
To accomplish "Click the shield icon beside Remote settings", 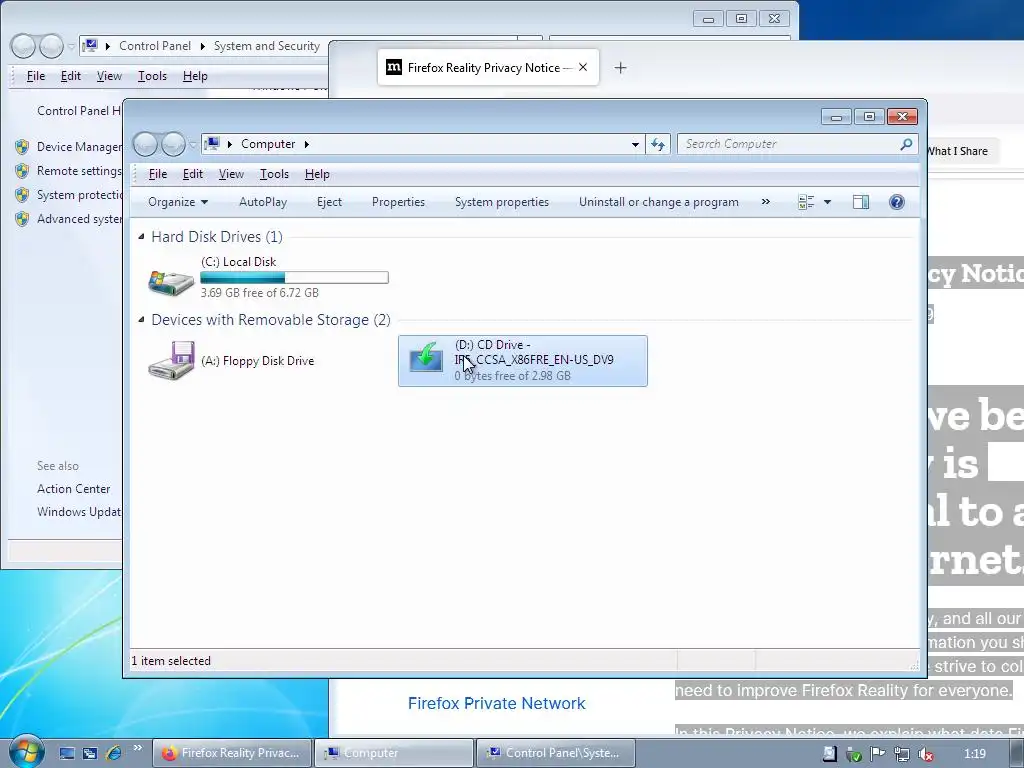I will tap(22, 170).
